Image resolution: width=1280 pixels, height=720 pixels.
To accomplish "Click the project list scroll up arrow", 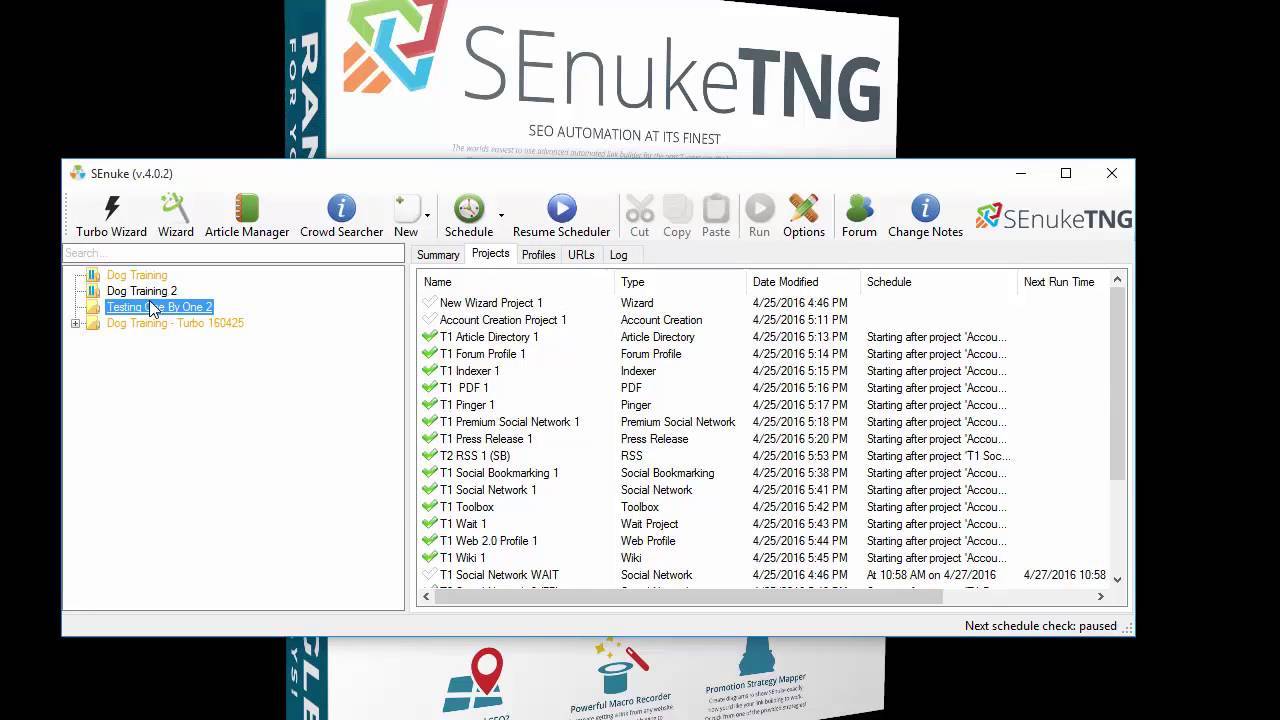I will click(x=1118, y=279).
